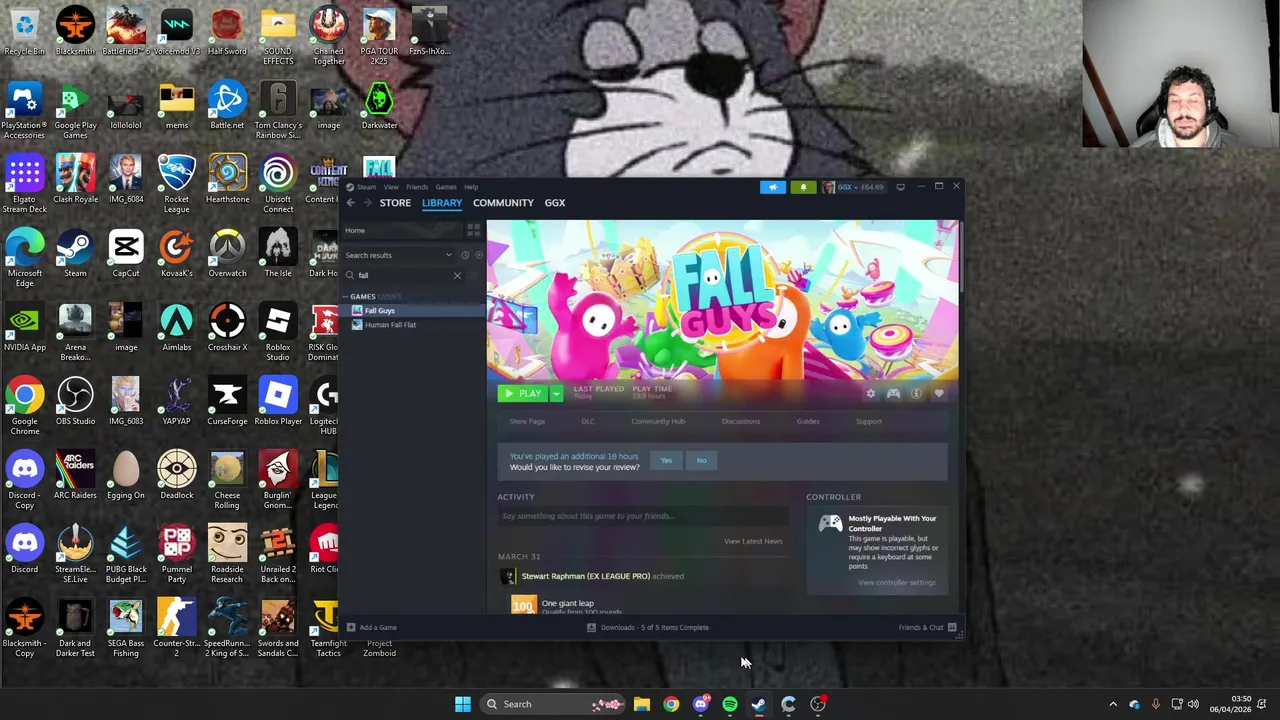1280x720 pixels.
Task: Click Add a Game at bottom left
Action: [372, 628]
